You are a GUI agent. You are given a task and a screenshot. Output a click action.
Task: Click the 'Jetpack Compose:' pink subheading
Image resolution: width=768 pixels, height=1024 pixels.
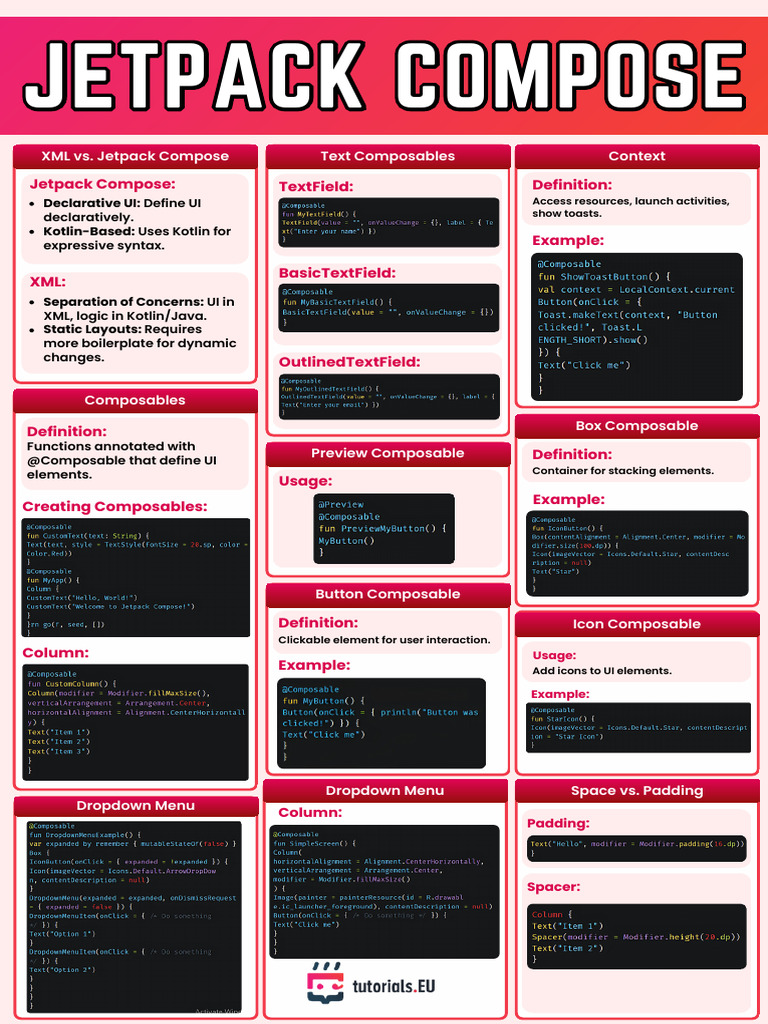[103, 184]
